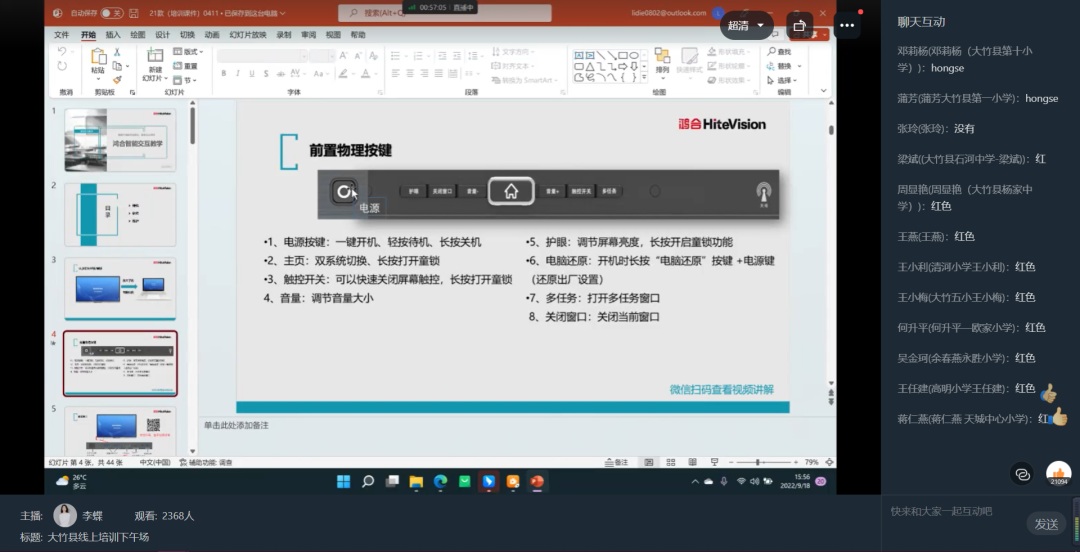Click the accessibility check (辅助功能) status
Image resolution: width=1080 pixels, height=552 pixels.
point(205,462)
